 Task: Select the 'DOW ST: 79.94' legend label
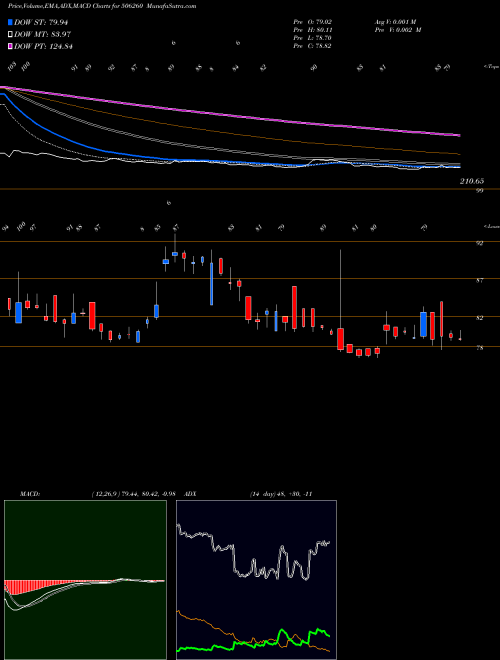41,22
